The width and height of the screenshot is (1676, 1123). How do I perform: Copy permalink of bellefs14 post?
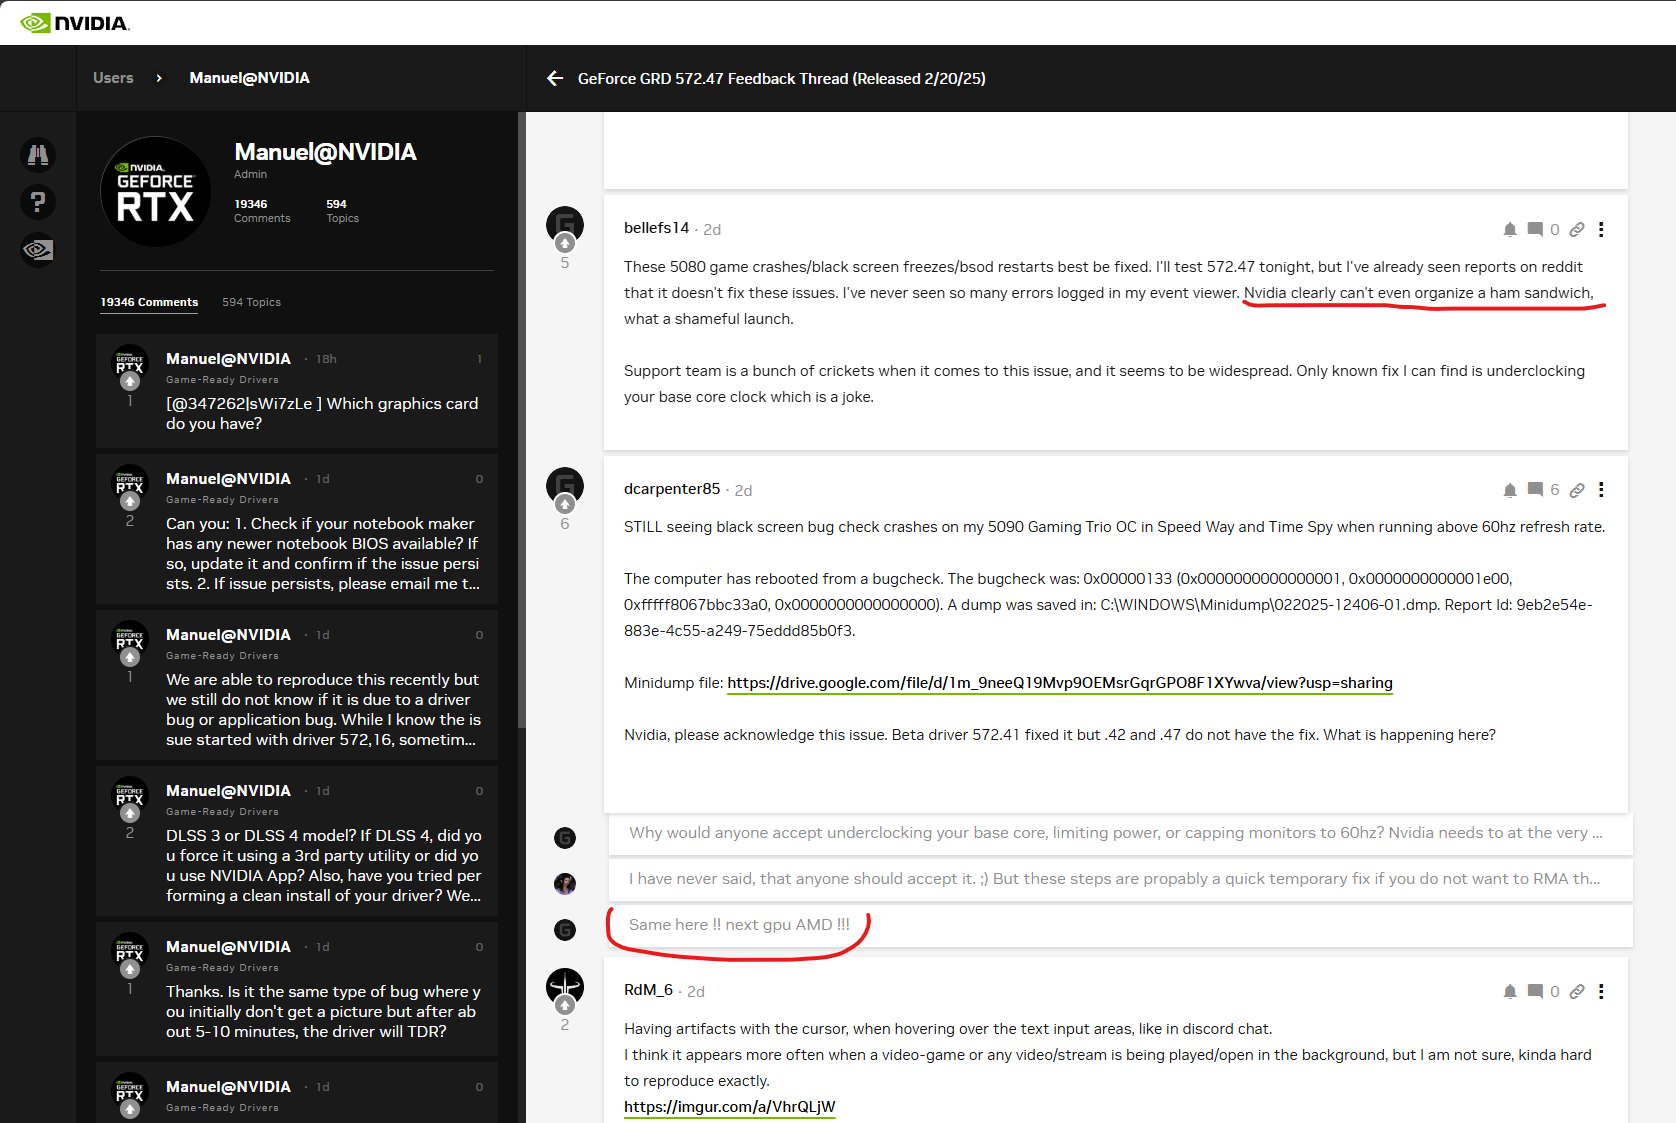point(1577,229)
